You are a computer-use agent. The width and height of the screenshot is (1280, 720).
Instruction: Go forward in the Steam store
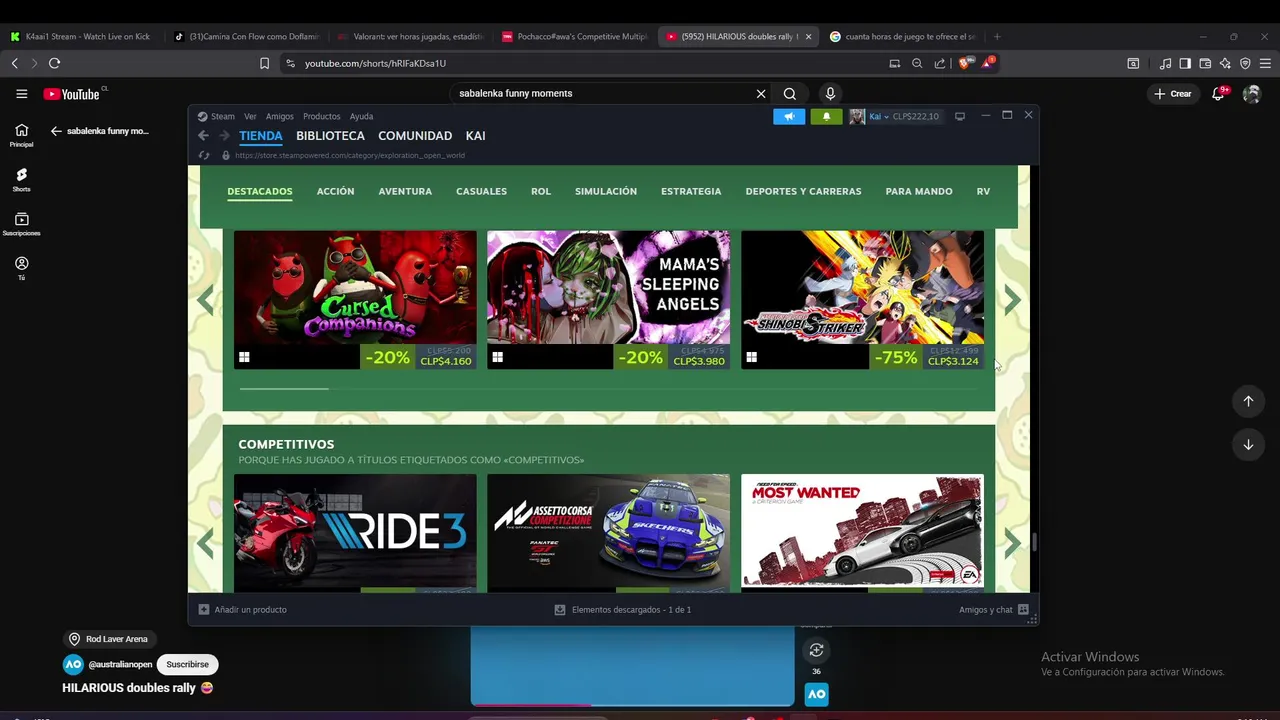point(224,136)
